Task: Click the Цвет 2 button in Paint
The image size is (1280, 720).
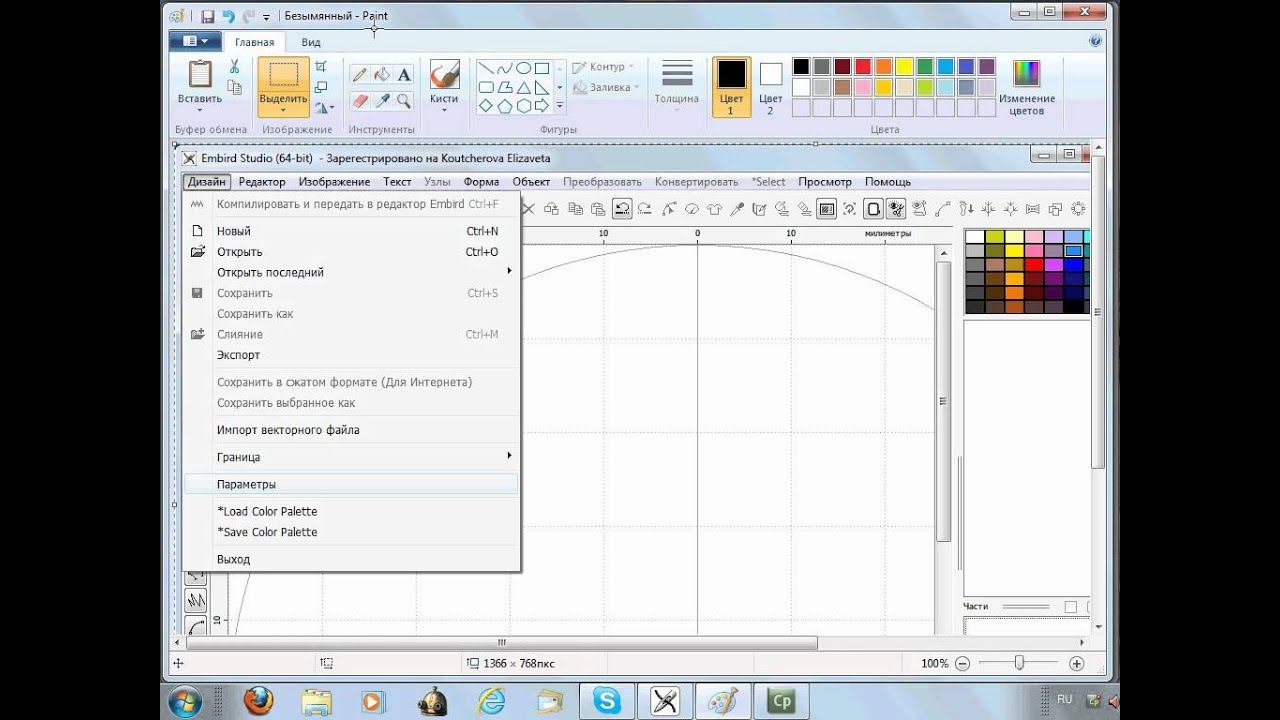Action: coord(770,86)
